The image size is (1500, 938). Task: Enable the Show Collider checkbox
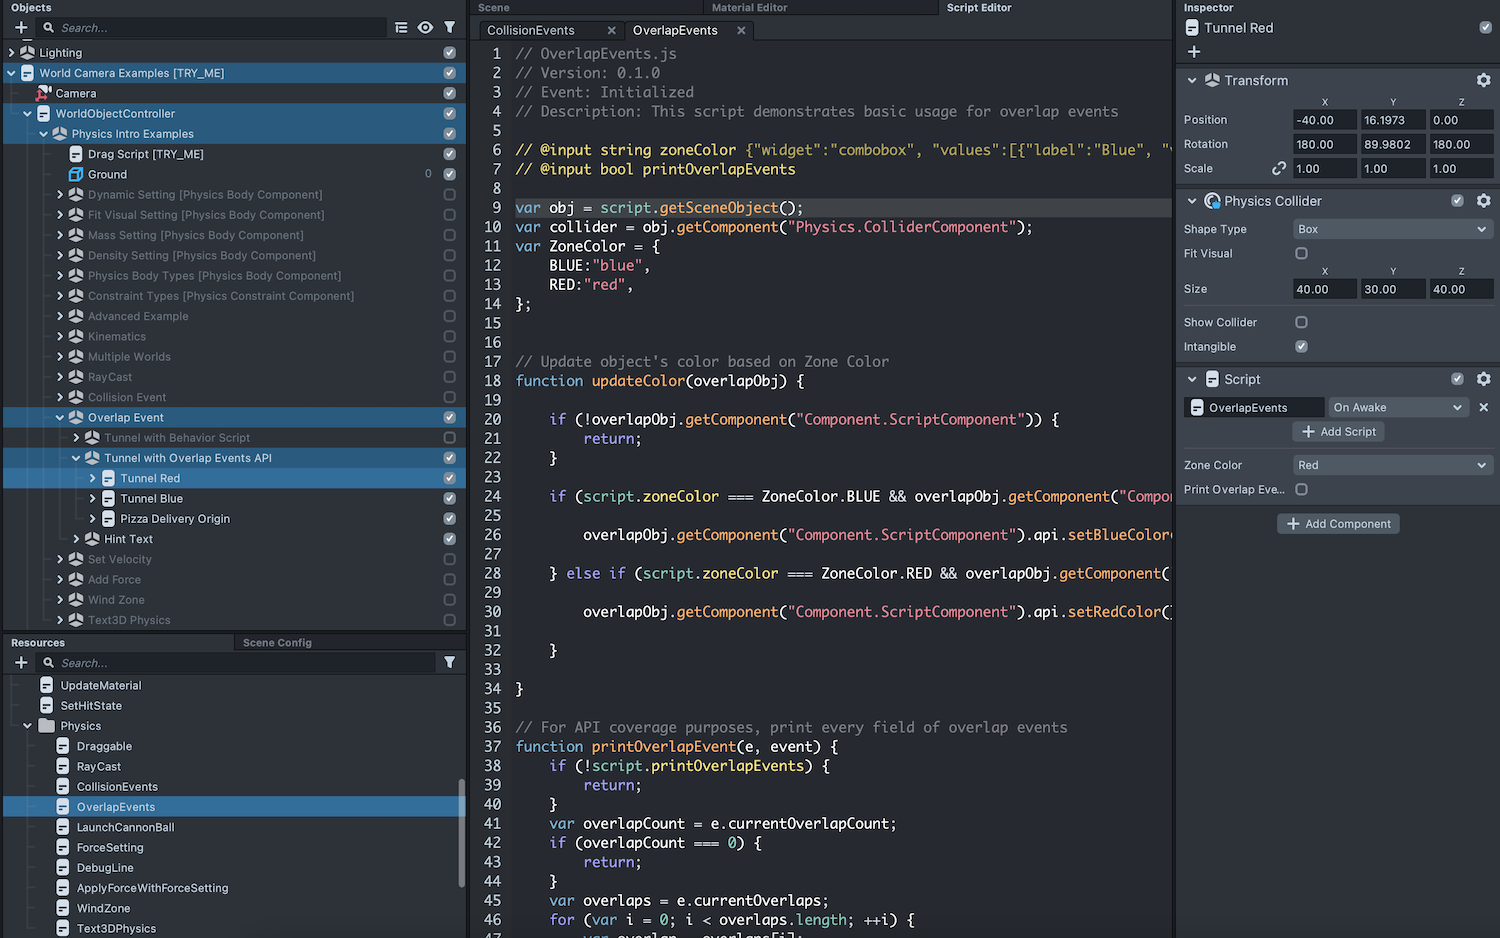(x=1301, y=322)
